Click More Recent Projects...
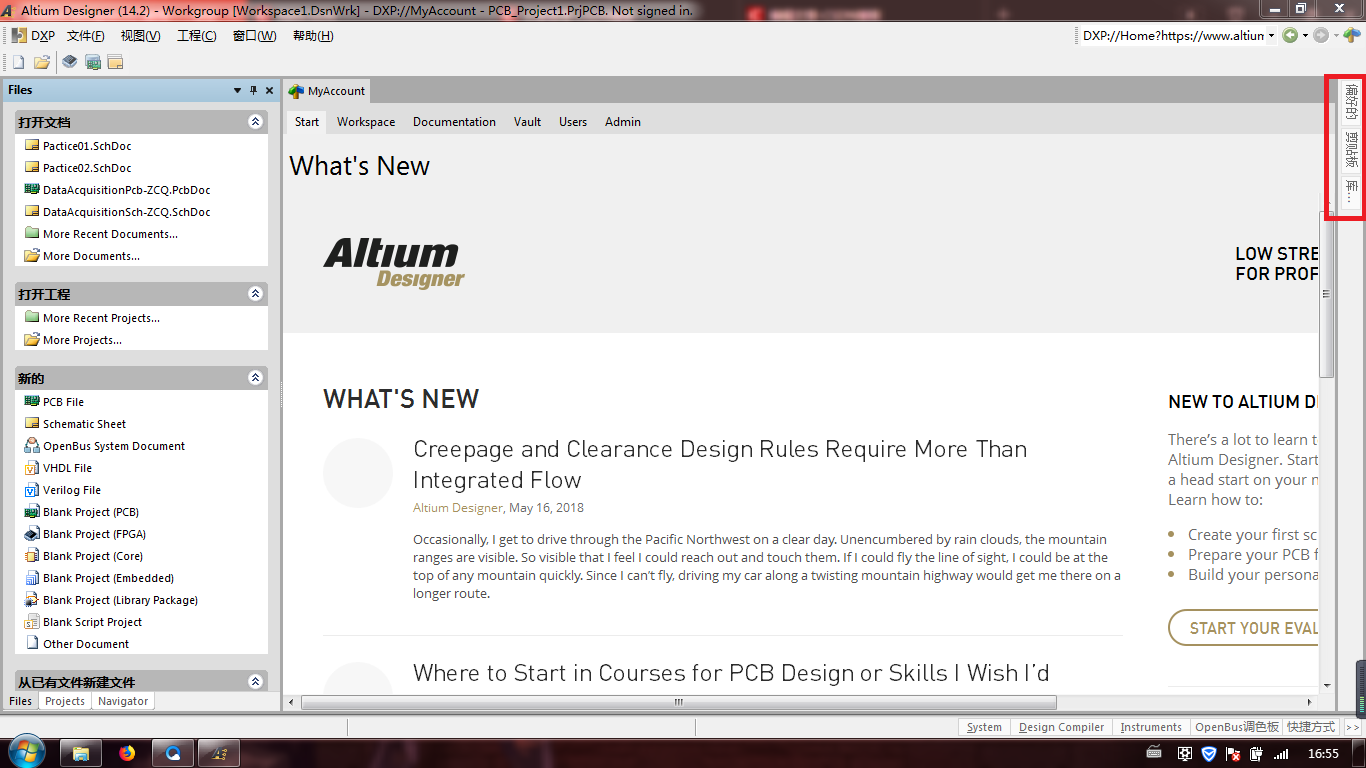The height and width of the screenshot is (768, 1366). [101, 318]
